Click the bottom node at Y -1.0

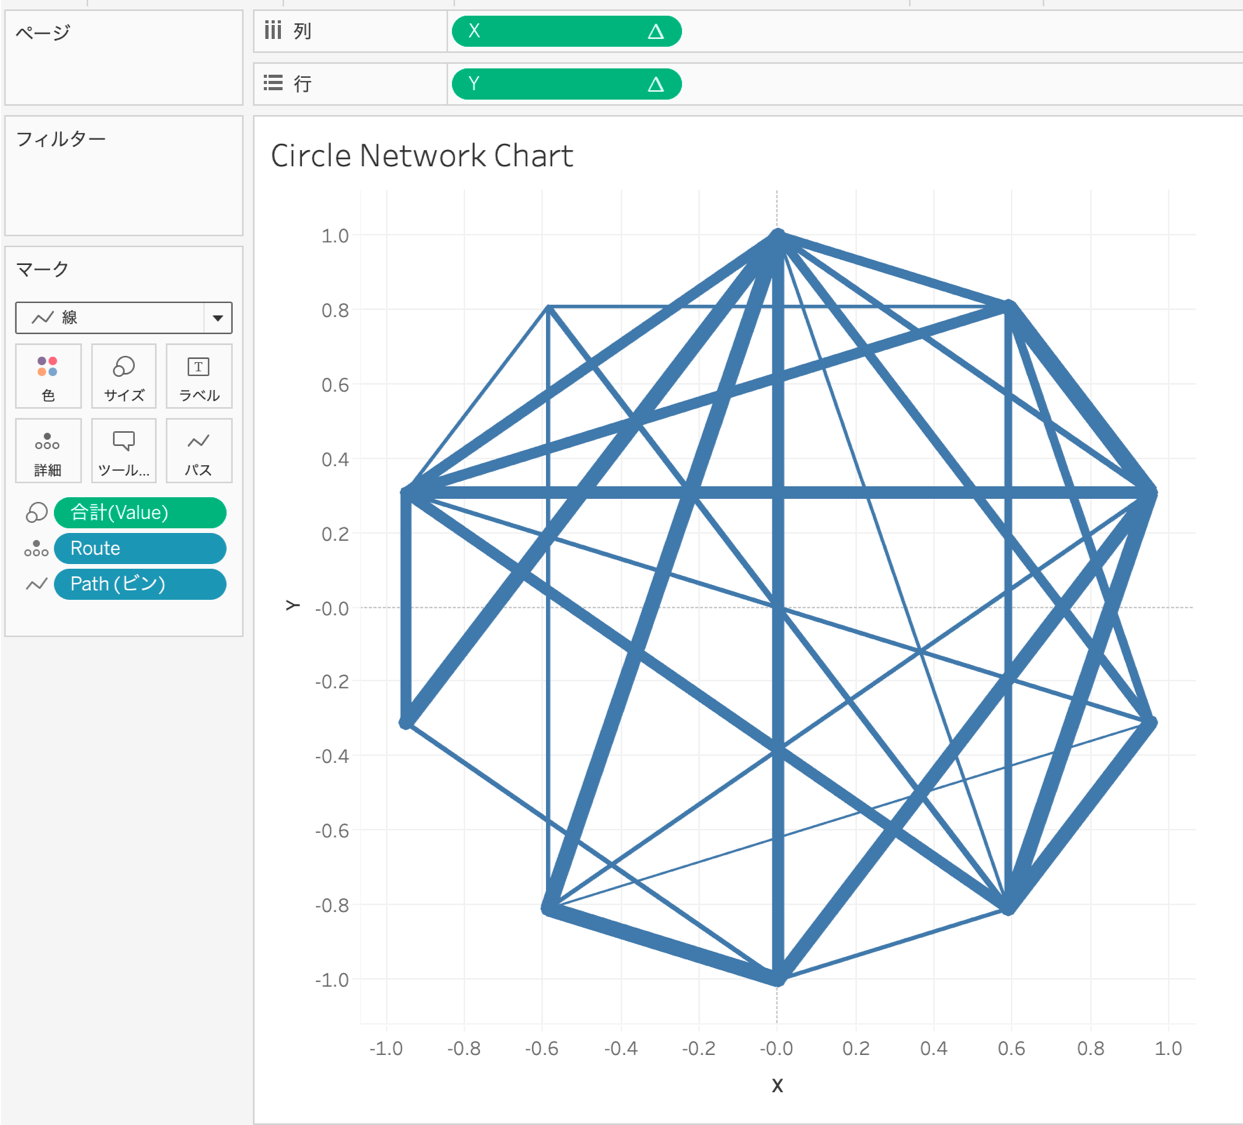click(x=778, y=979)
